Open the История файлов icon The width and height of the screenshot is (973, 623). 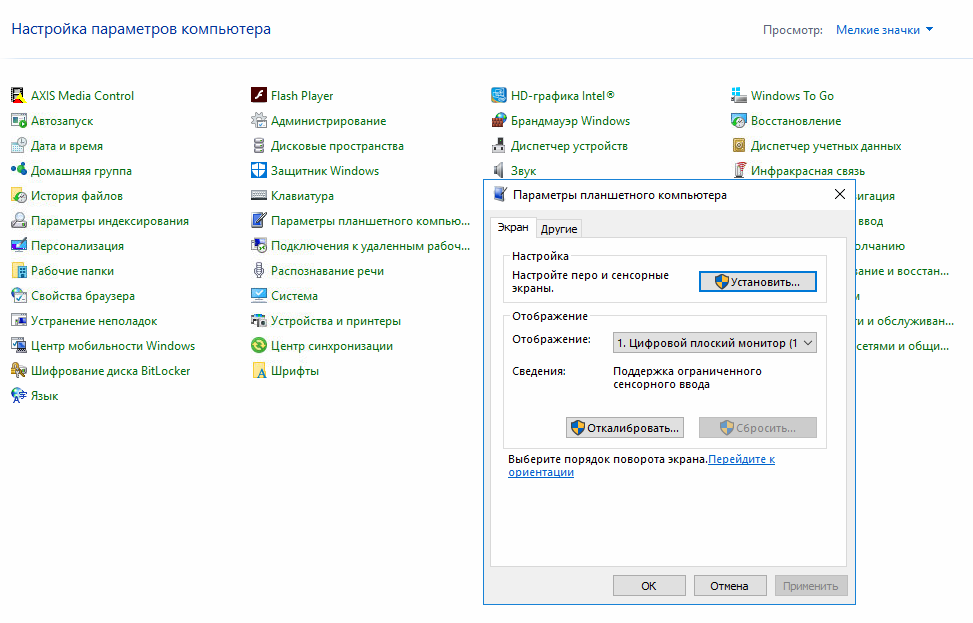[18, 195]
